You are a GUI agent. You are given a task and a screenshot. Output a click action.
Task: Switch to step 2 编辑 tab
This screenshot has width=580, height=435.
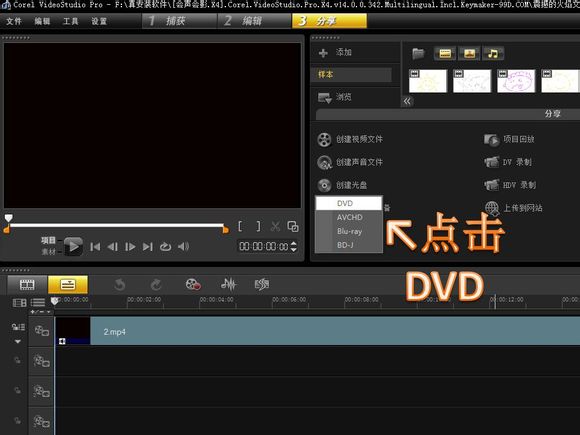[254, 21]
